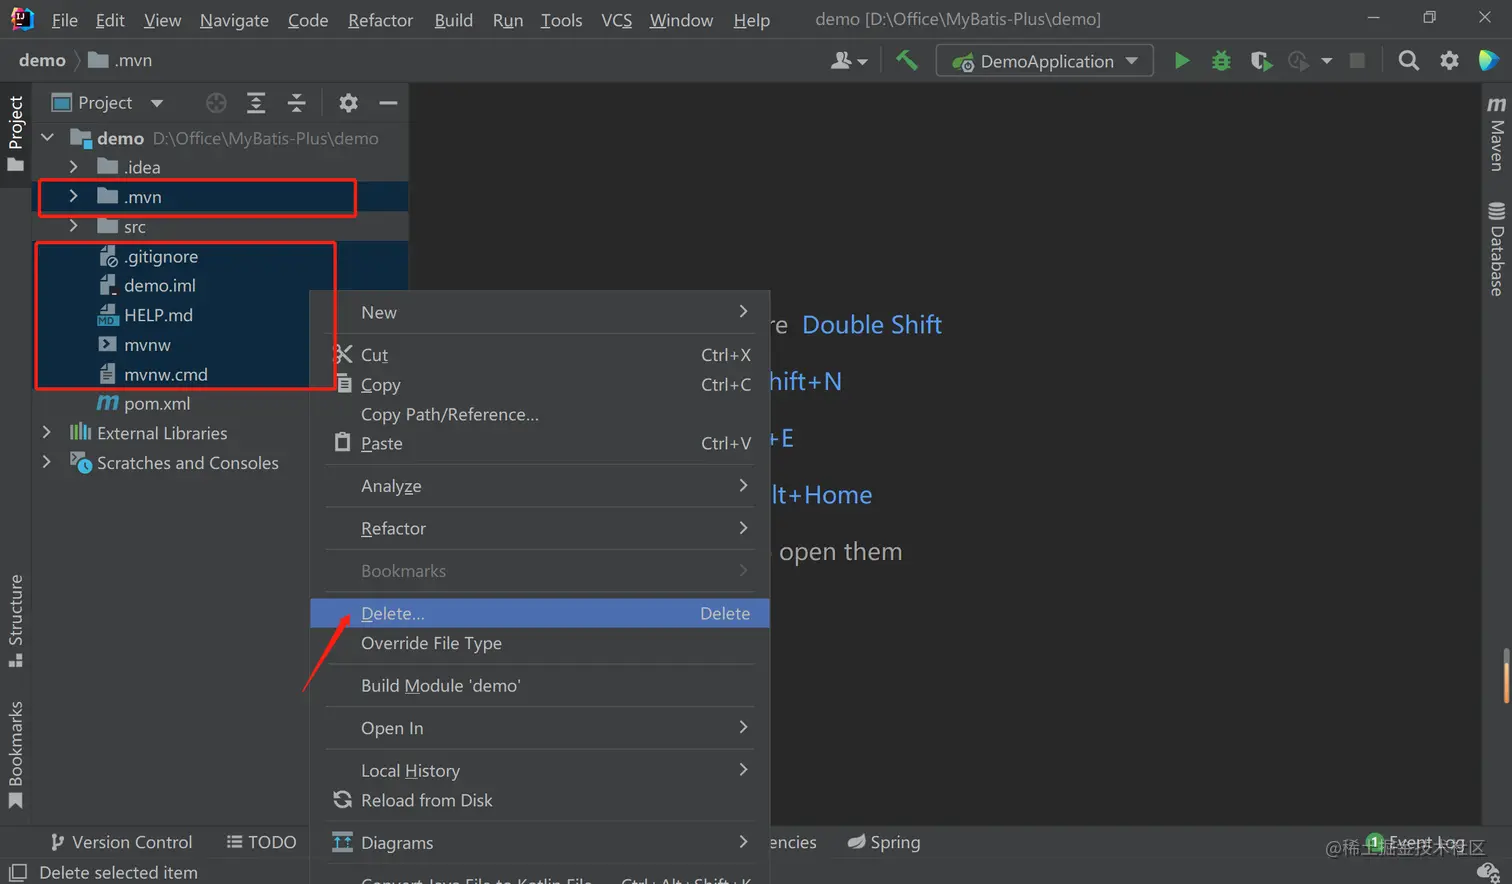Select Reload from Disk
The image size is (1512, 884).
coord(540,800)
